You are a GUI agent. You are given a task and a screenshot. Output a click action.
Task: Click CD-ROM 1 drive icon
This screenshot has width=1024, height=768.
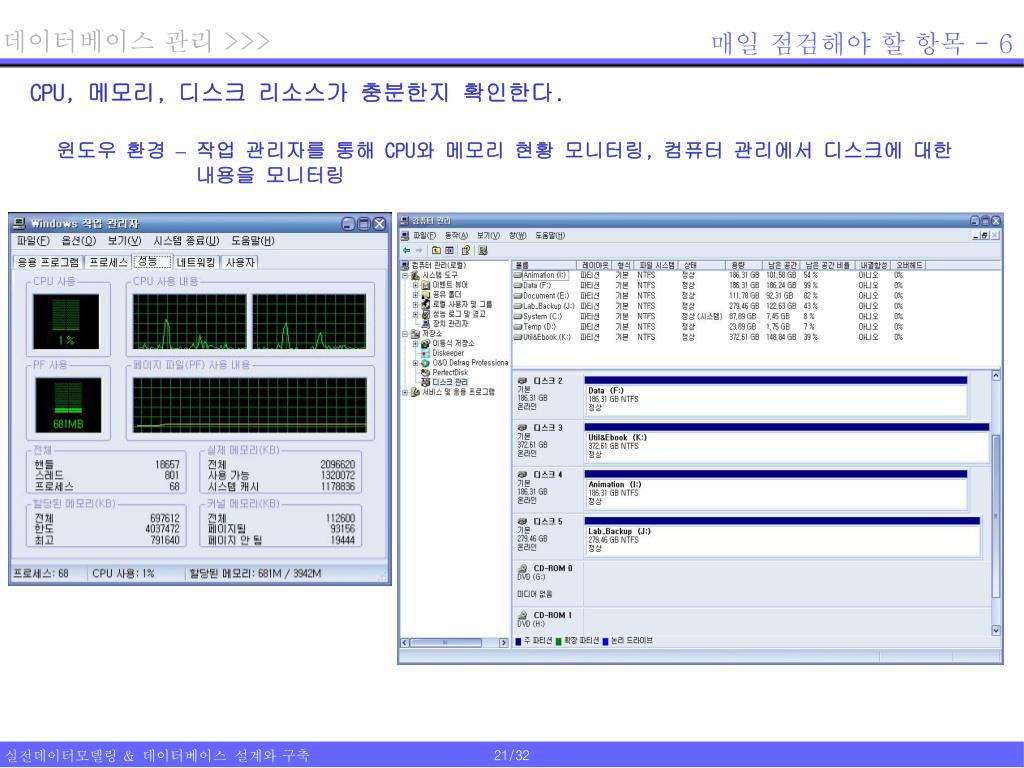tap(522, 615)
